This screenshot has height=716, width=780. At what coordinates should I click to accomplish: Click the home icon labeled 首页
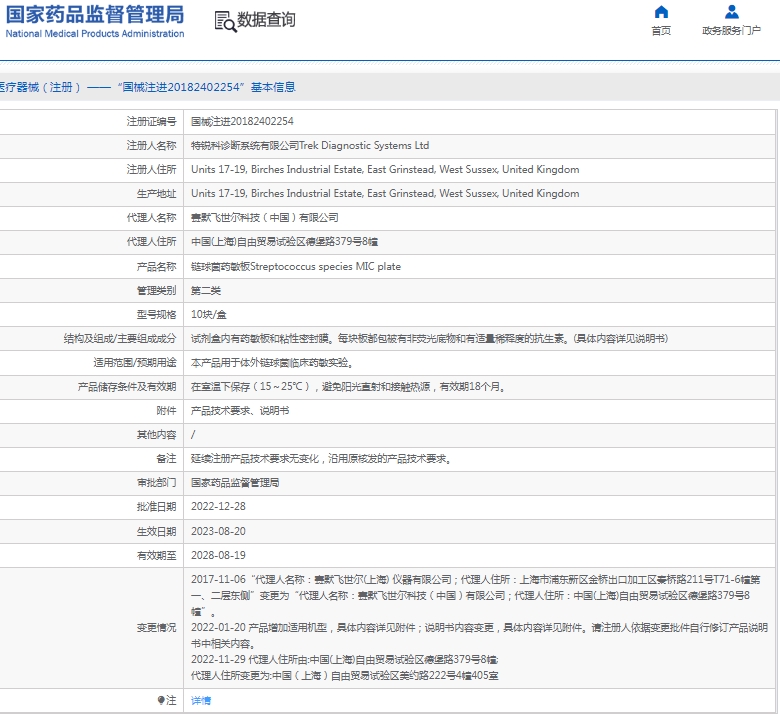[661, 11]
